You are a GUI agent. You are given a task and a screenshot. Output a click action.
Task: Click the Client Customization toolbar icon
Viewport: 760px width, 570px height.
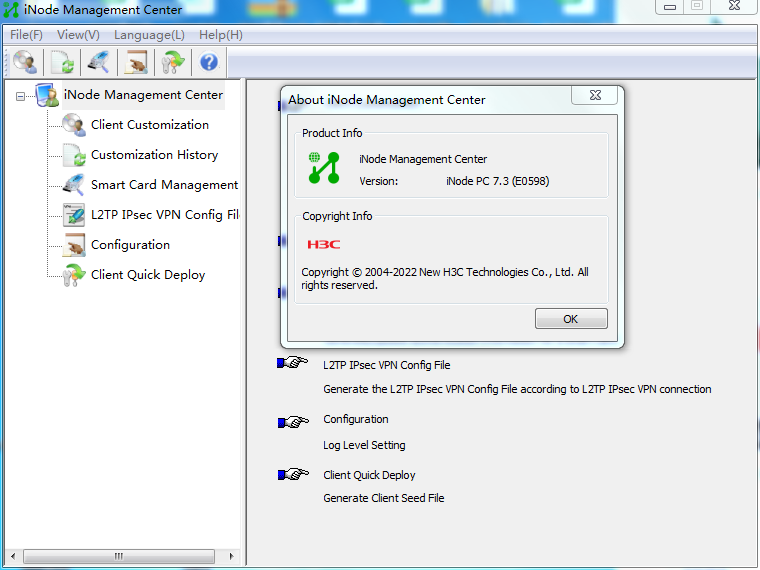(25, 63)
